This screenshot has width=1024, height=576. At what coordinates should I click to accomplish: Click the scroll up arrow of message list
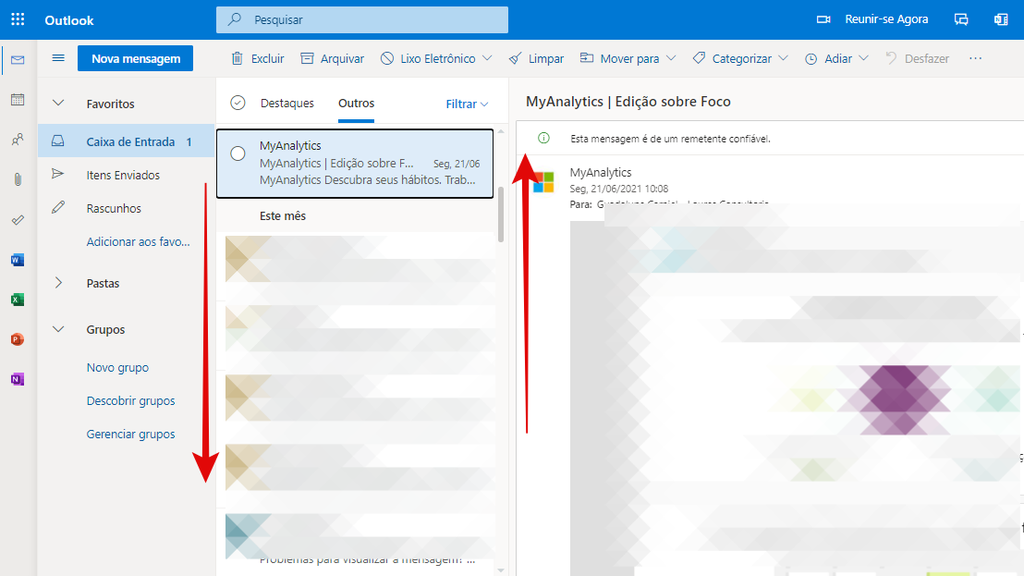click(x=501, y=131)
